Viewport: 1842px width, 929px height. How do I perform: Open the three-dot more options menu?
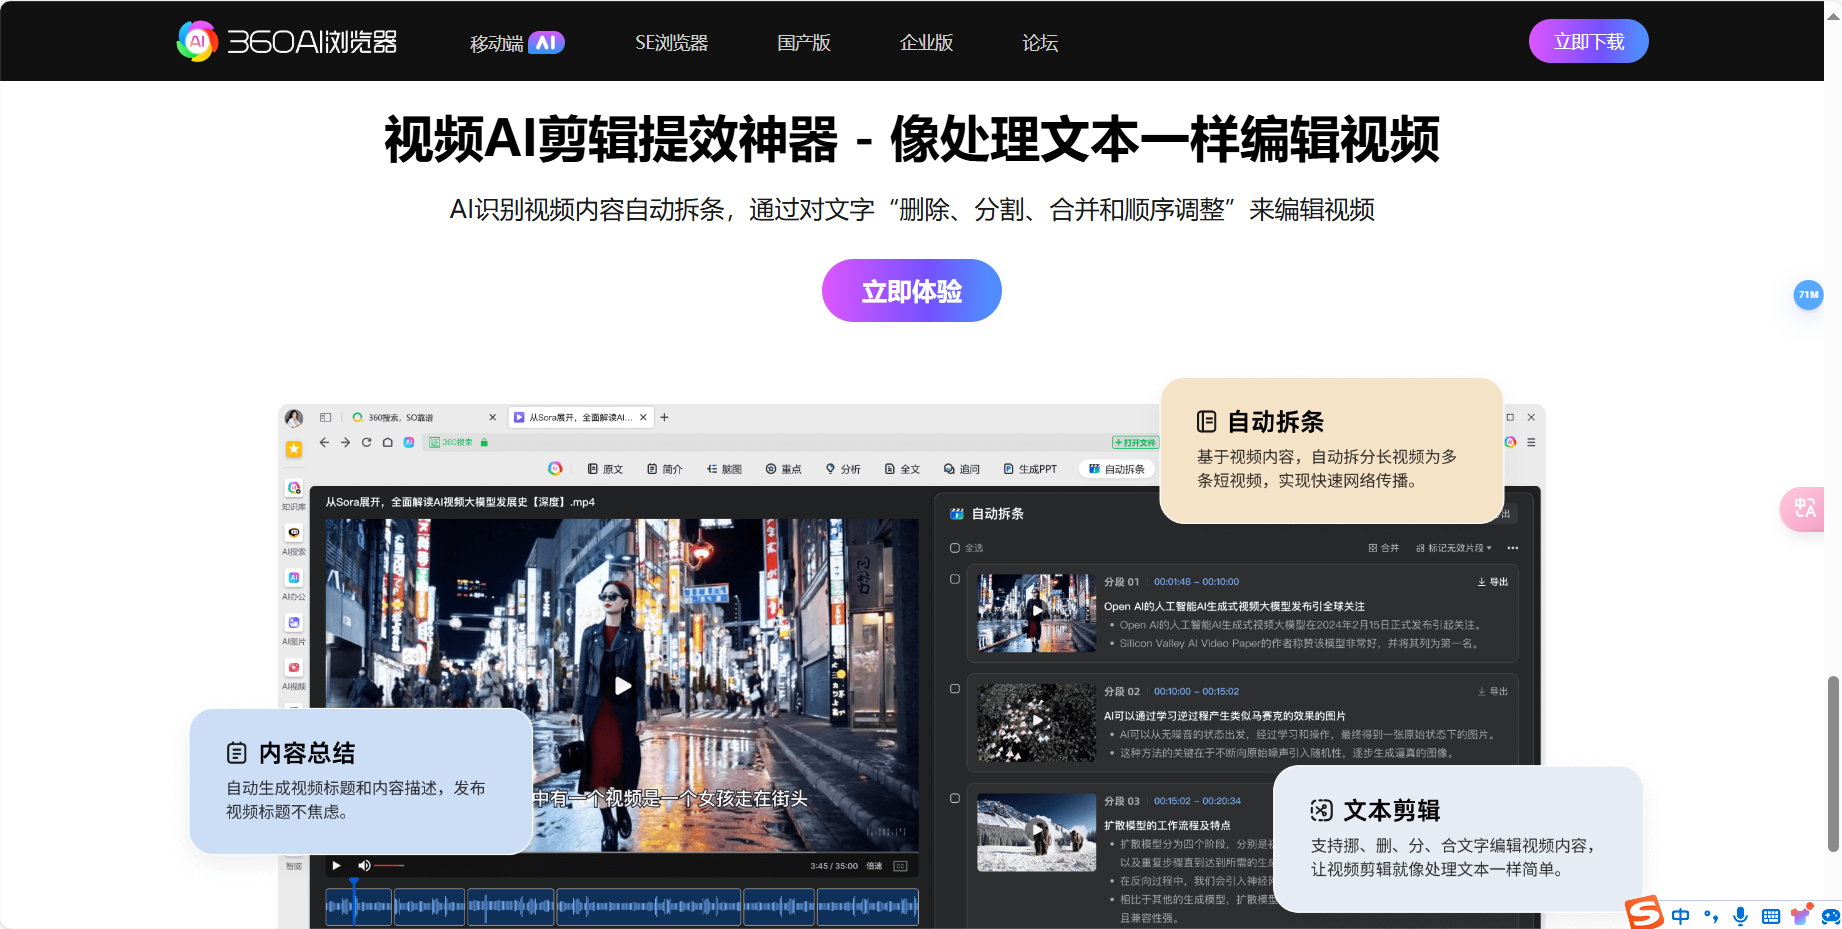tap(1513, 548)
